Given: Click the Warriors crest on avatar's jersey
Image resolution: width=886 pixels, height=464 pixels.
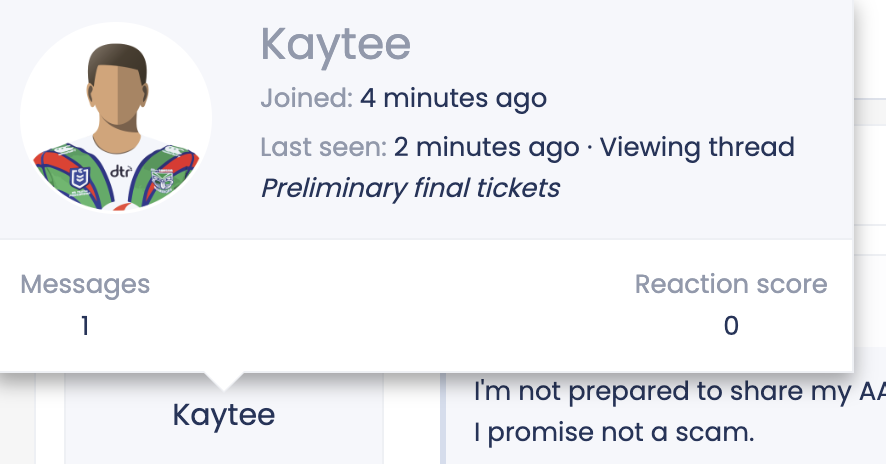Looking at the screenshot, I should pyautogui.click(x=162, y=180).
